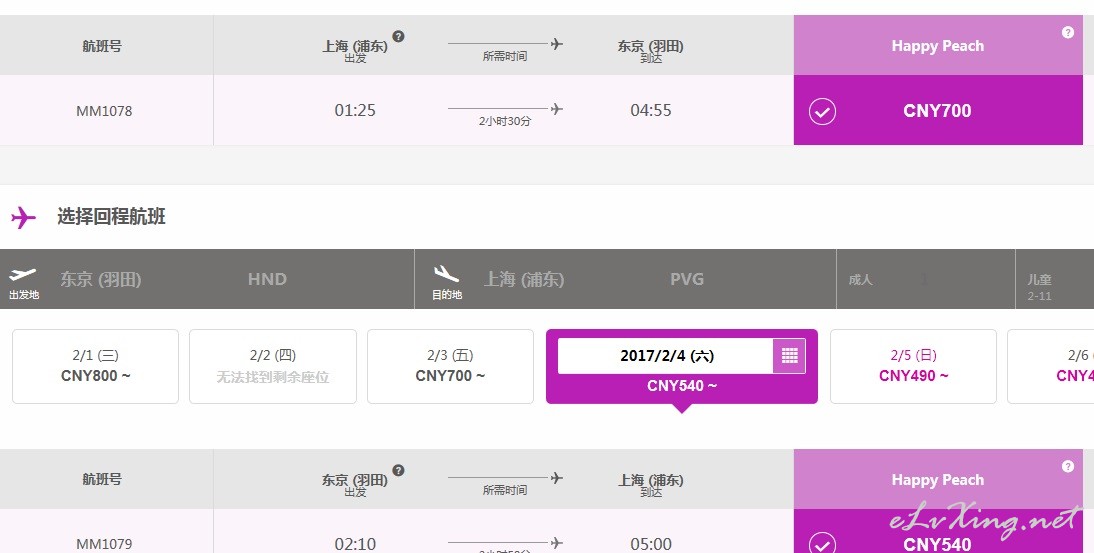Click the landing plane icon for 目的地
The width and height of the screenshot is (1094, 553).
447,273
